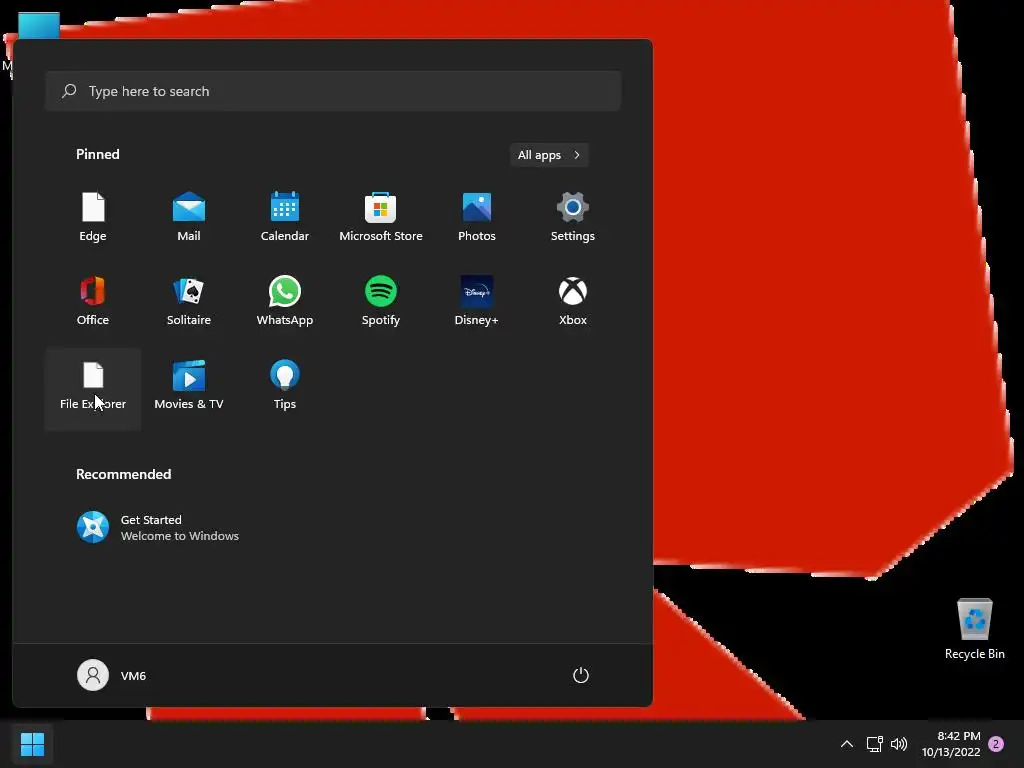Click the Recommended section heading
The height and width of the screenshot is (768, 1024).
(123, 474)
